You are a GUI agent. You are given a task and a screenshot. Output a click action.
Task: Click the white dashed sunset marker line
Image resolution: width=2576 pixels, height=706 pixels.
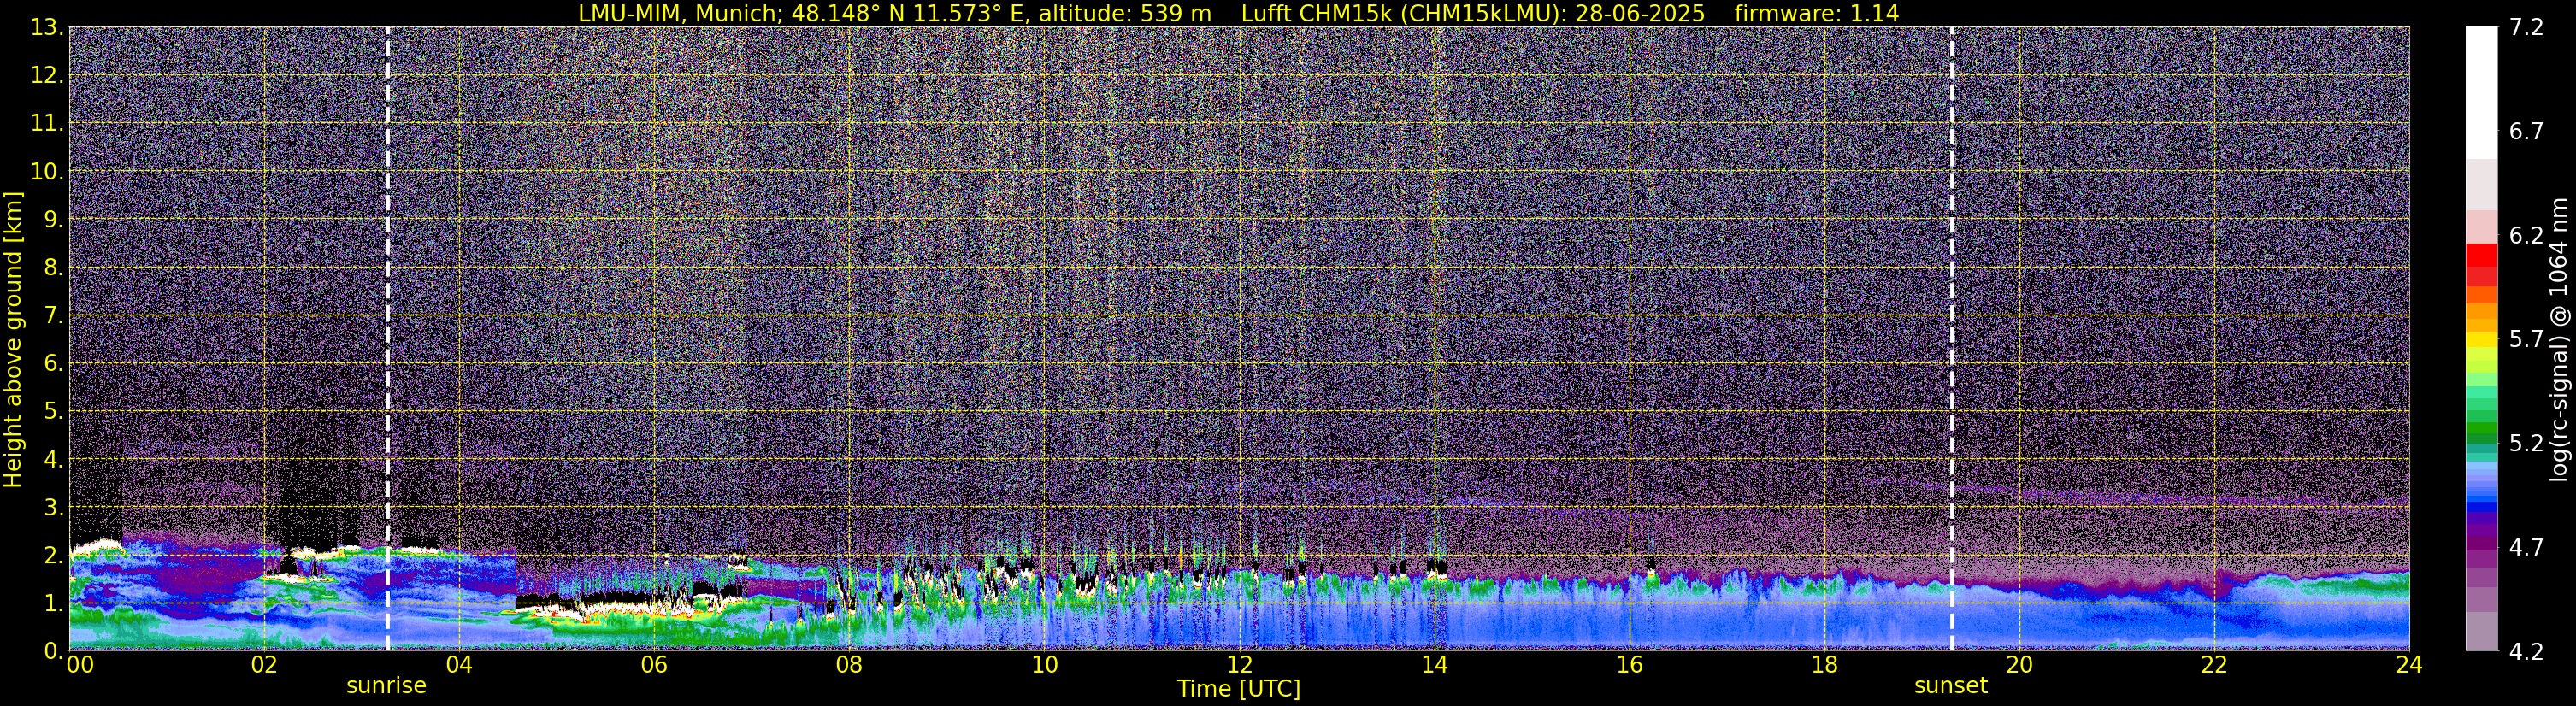tap(1951, 339)
